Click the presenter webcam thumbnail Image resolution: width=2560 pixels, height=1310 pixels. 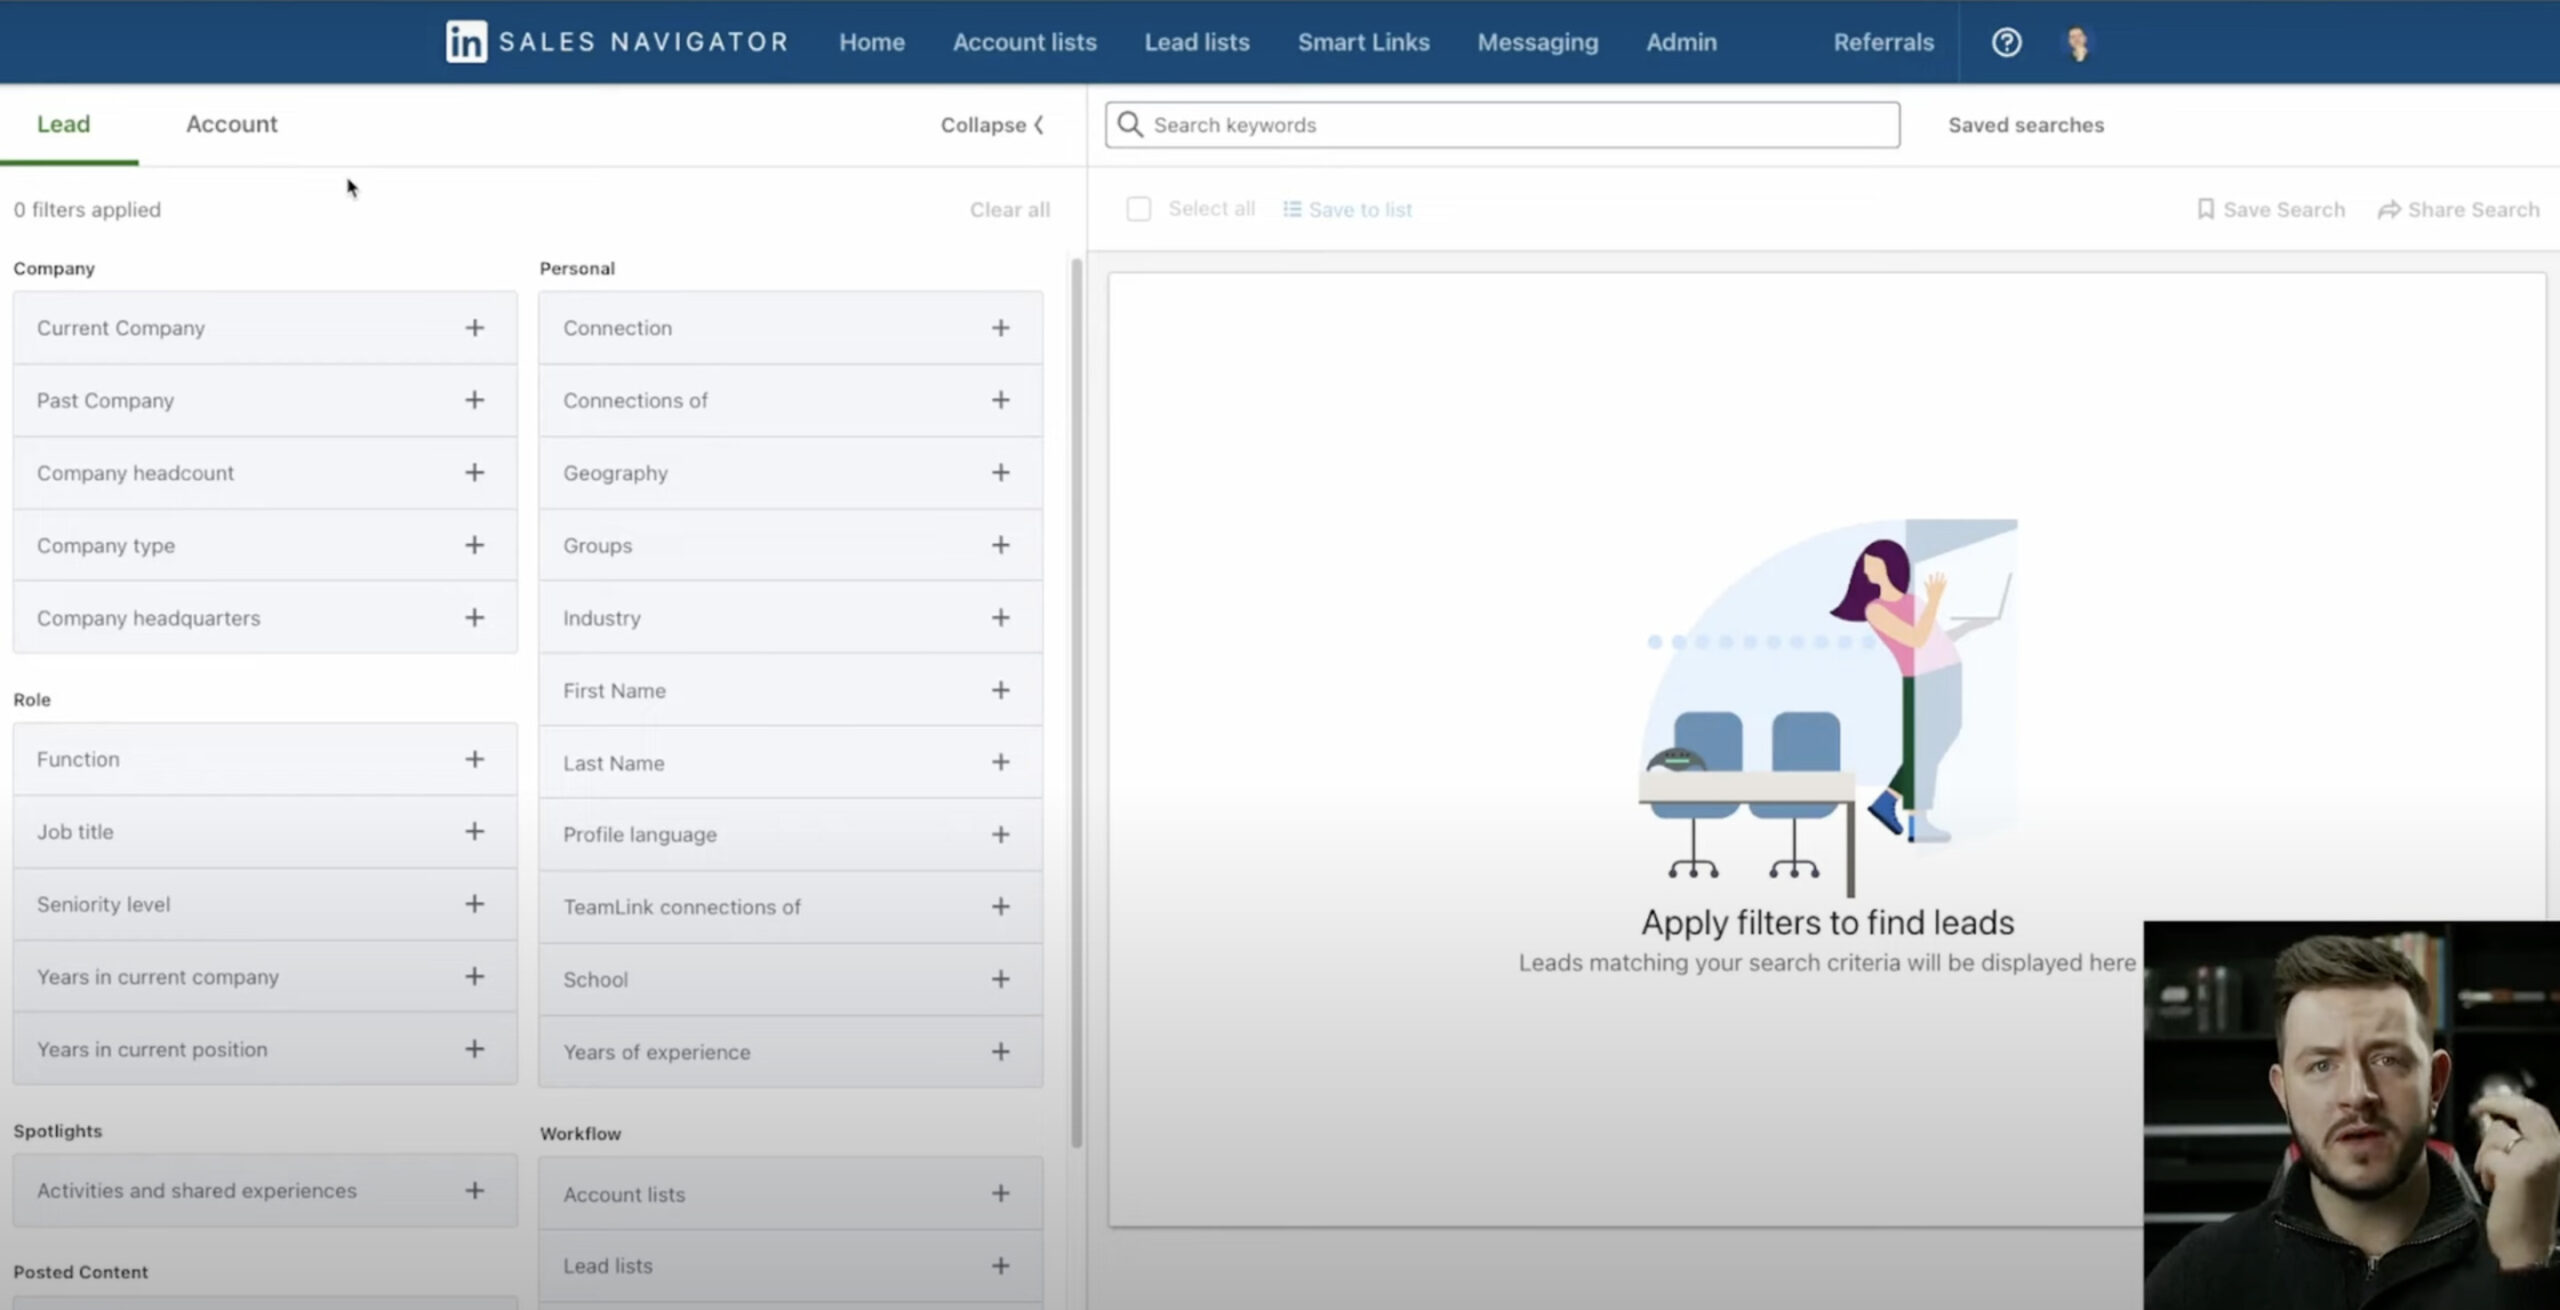tap(2351, 1115)
